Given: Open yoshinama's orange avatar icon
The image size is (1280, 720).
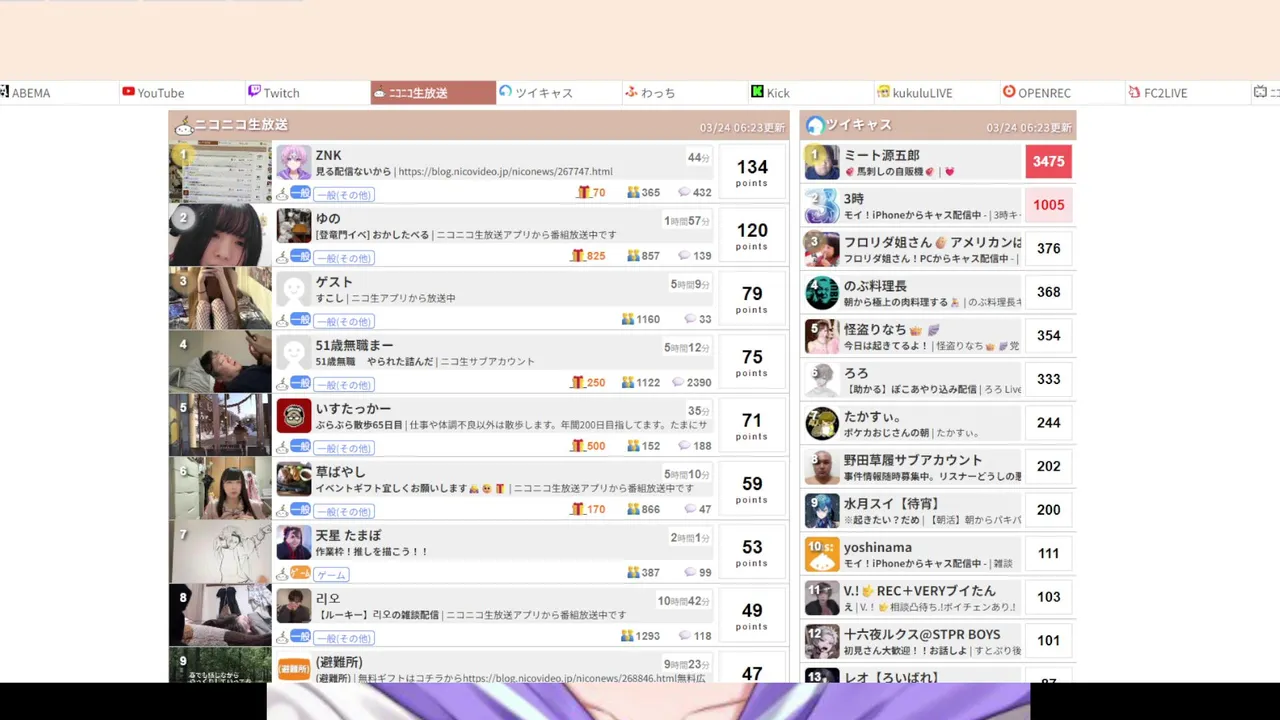Looking at the screenshot, I should [822, 554].
